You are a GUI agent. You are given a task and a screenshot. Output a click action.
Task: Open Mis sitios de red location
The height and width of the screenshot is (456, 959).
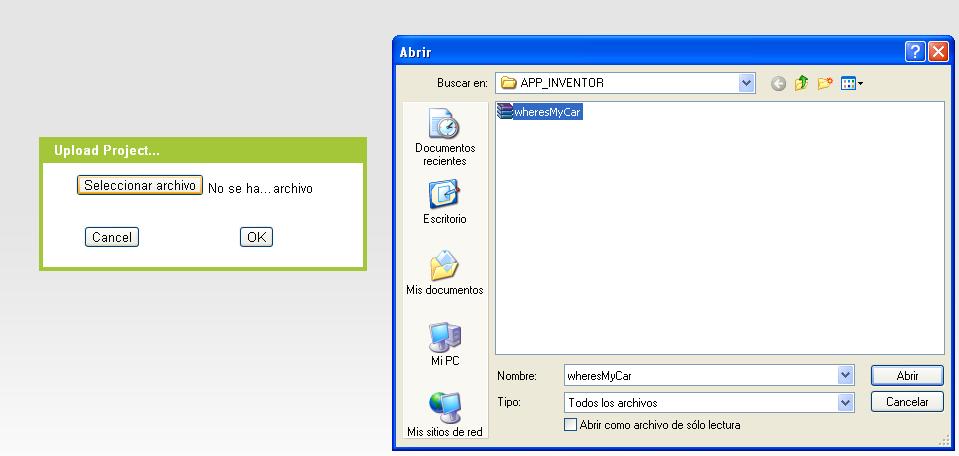point(445,415)
